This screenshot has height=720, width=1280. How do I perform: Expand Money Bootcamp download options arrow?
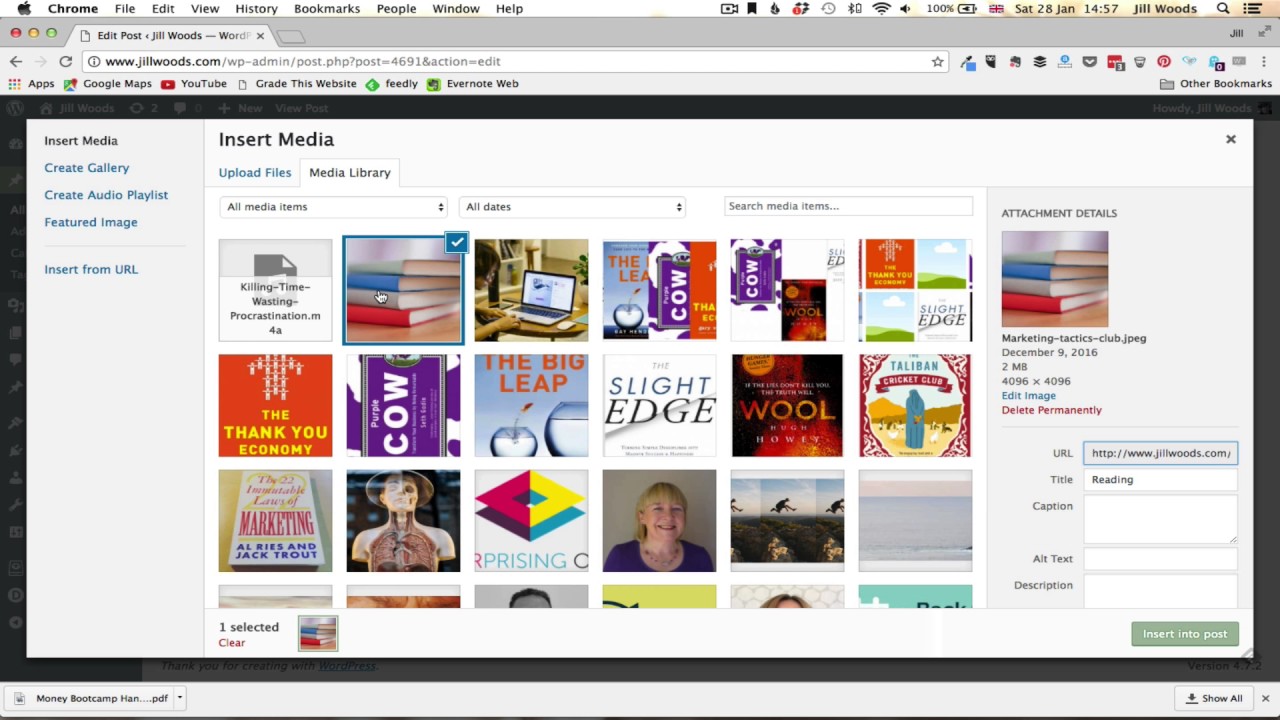click(180, 698)
